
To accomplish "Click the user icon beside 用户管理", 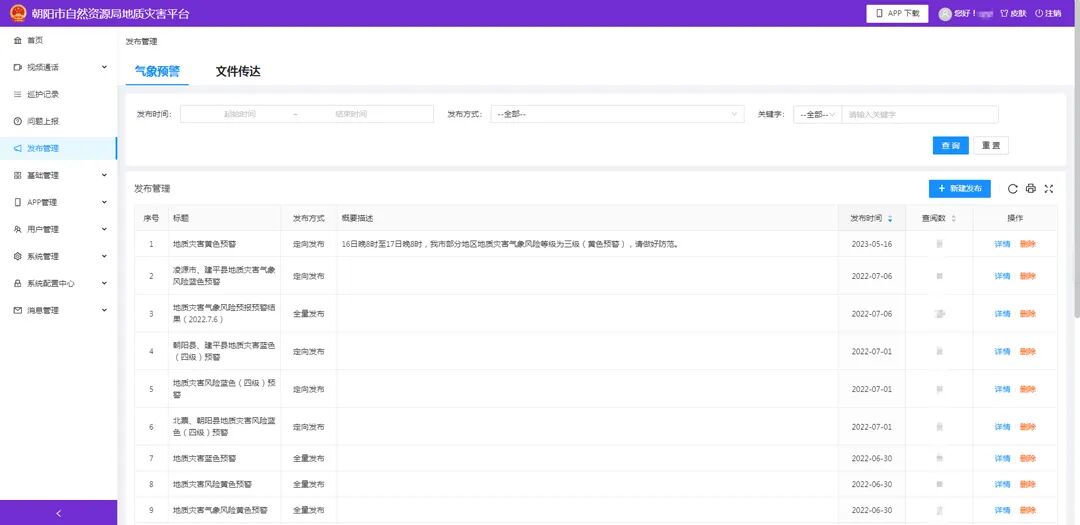I will tap(17, 229).
